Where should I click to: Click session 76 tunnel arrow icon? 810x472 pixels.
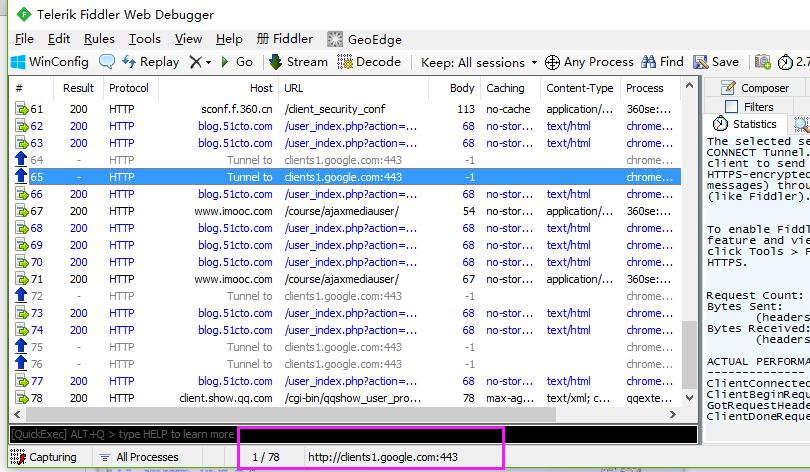coord(21,363)
